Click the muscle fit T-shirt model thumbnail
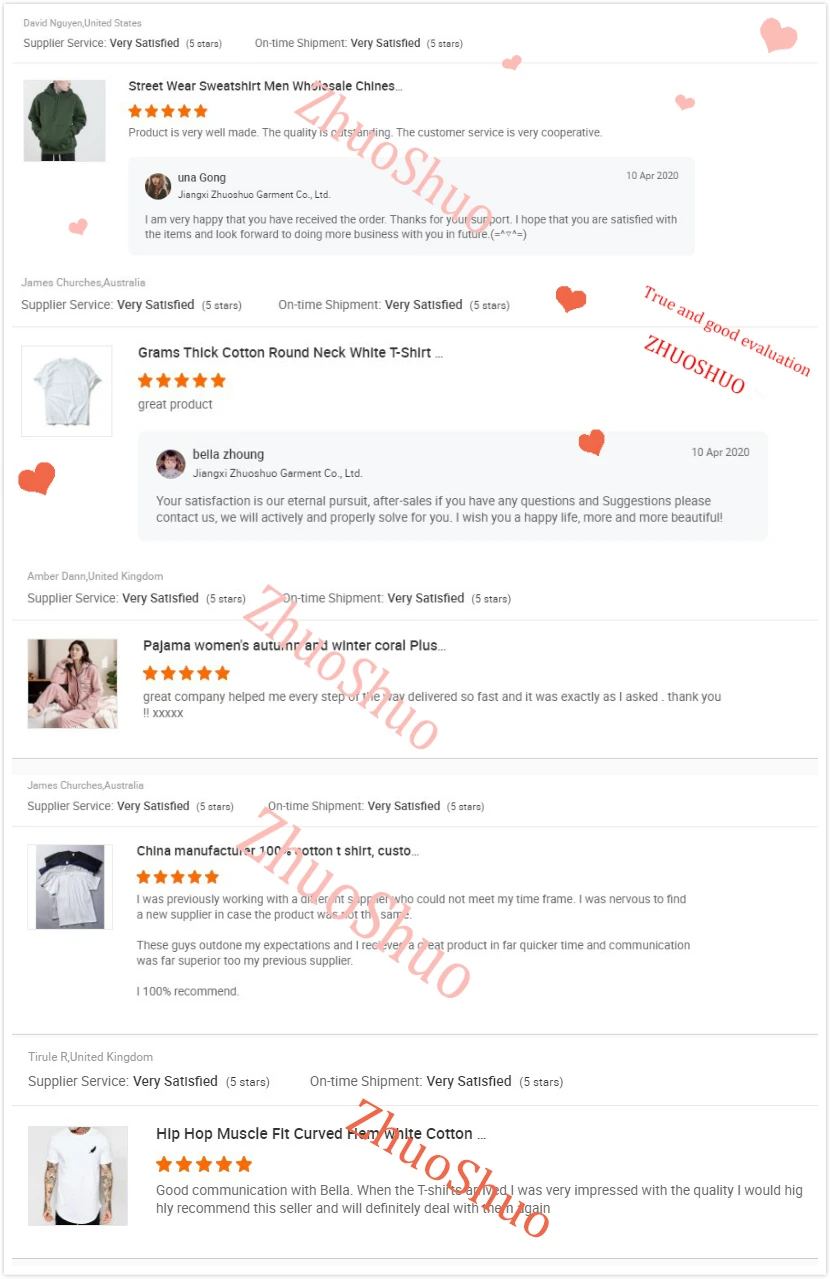Viewport: 830px width, 1279px height. point(78,1175)
